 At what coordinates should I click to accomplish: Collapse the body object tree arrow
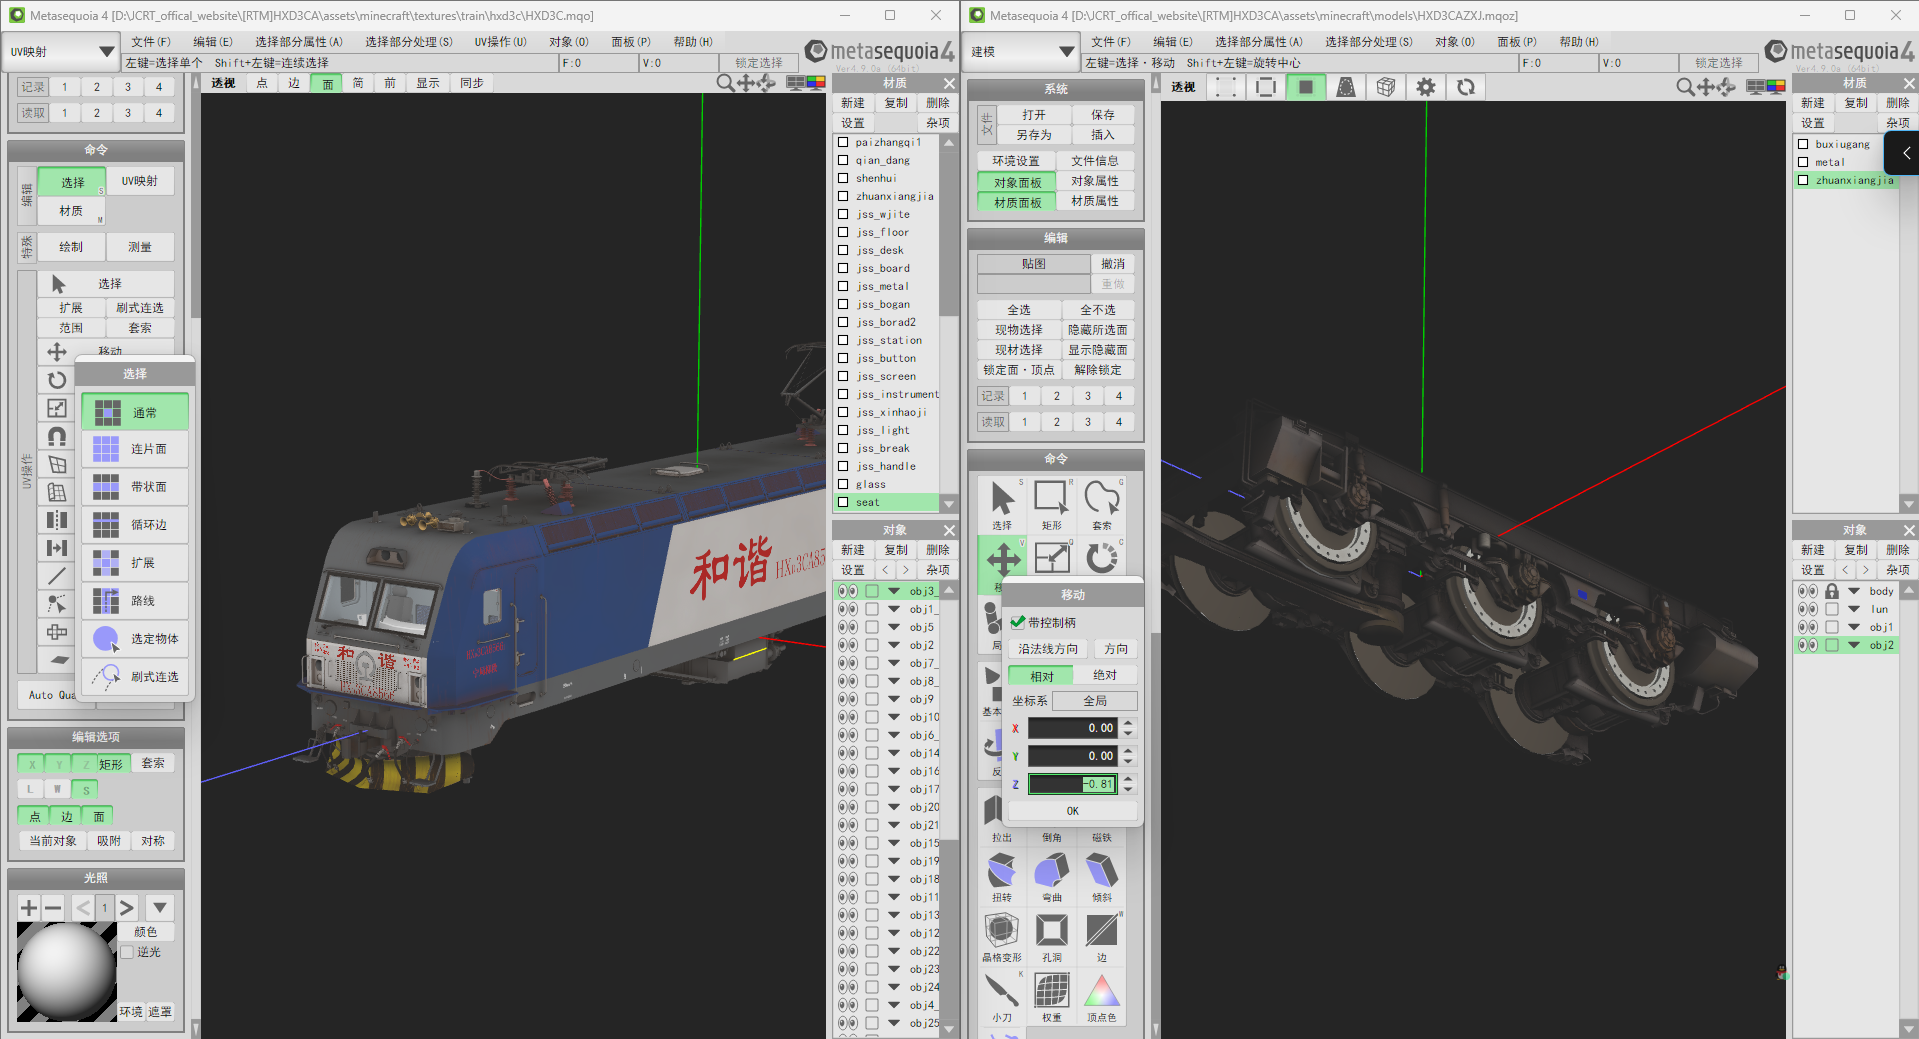coord(1854,591)
